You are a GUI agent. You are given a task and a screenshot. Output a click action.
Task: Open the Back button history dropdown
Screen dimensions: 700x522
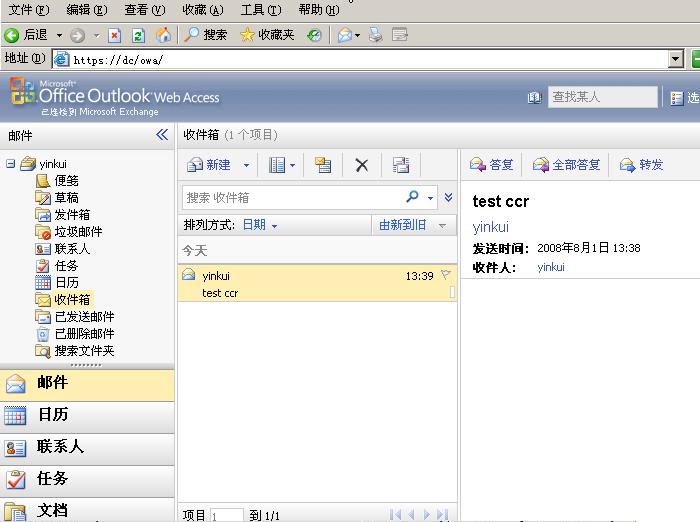coord(59,35)
